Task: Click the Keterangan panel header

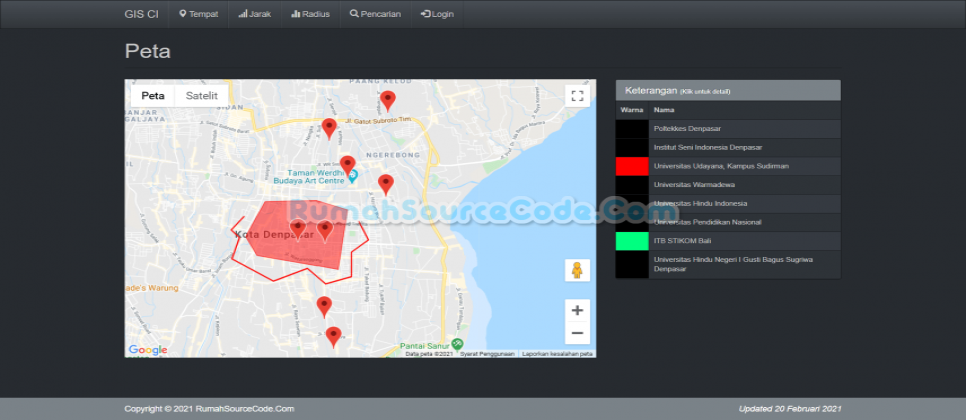Action: coord(728,91)
